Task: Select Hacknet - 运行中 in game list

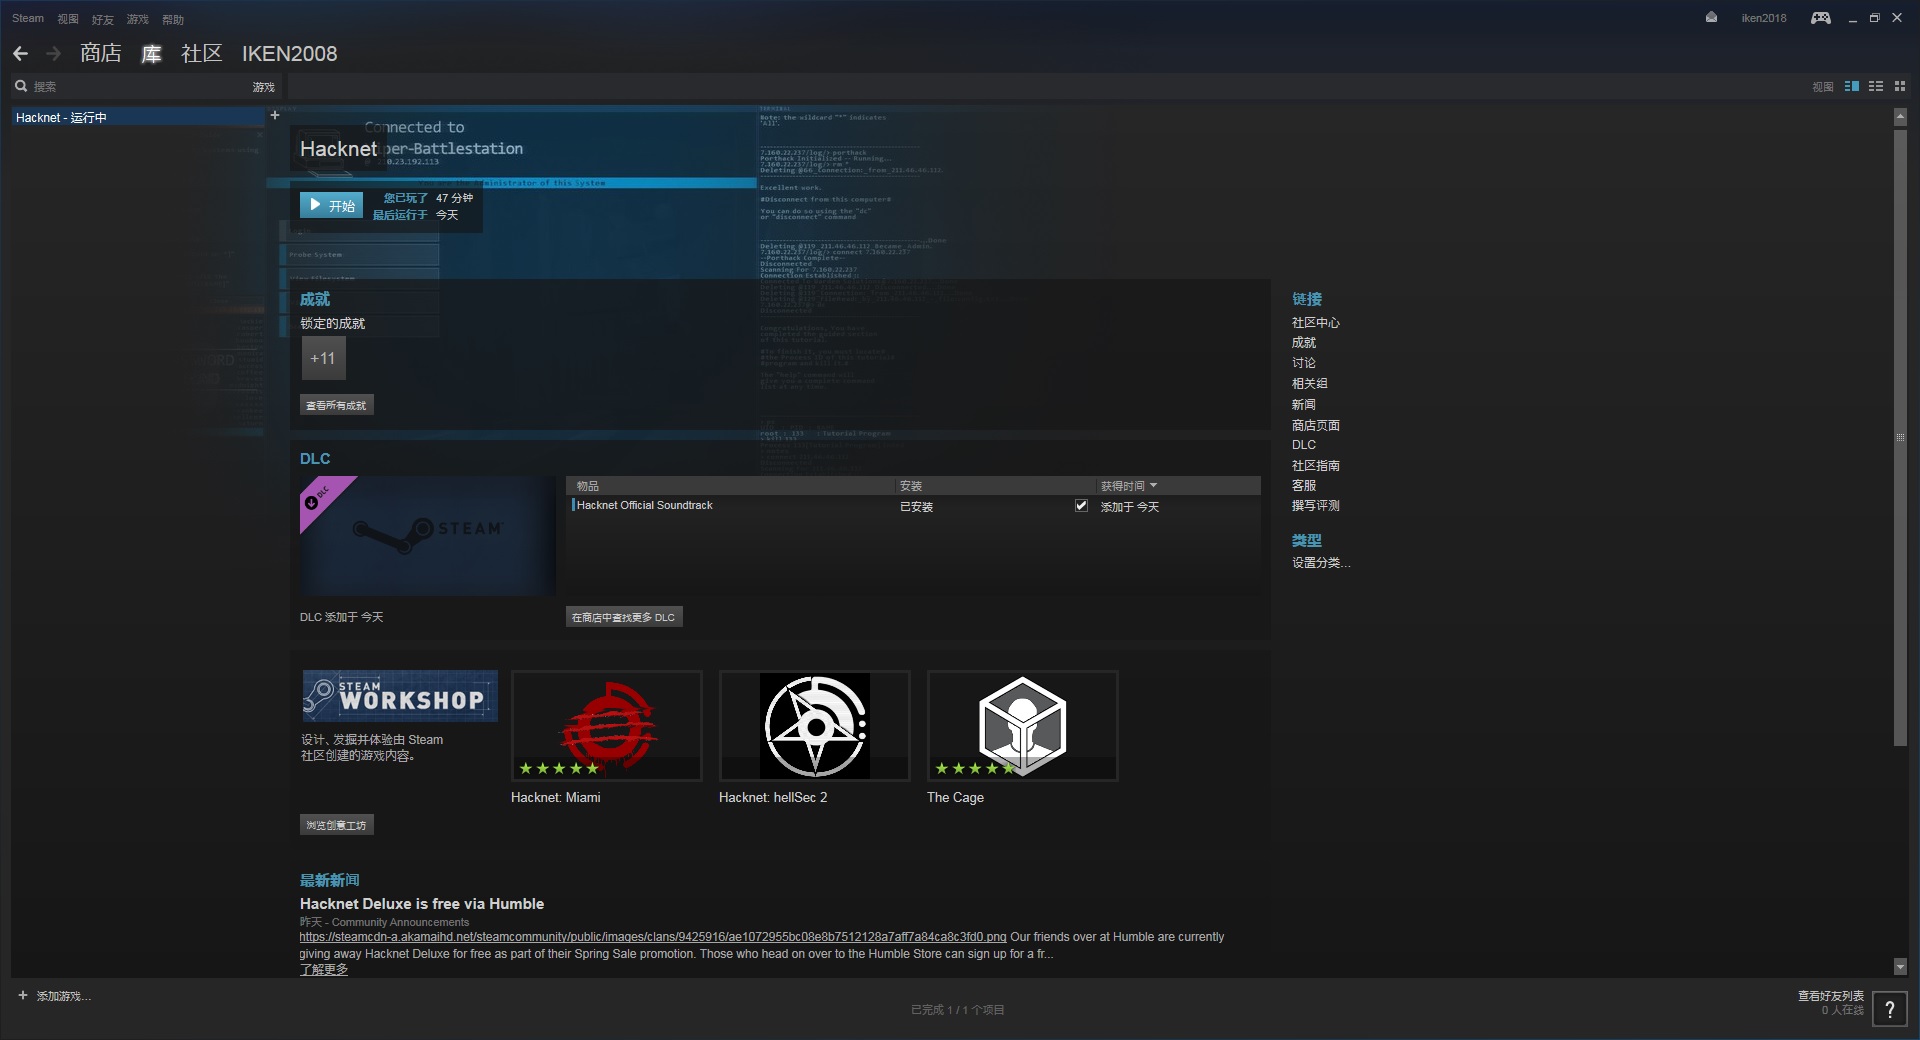Action: [138, 117]
